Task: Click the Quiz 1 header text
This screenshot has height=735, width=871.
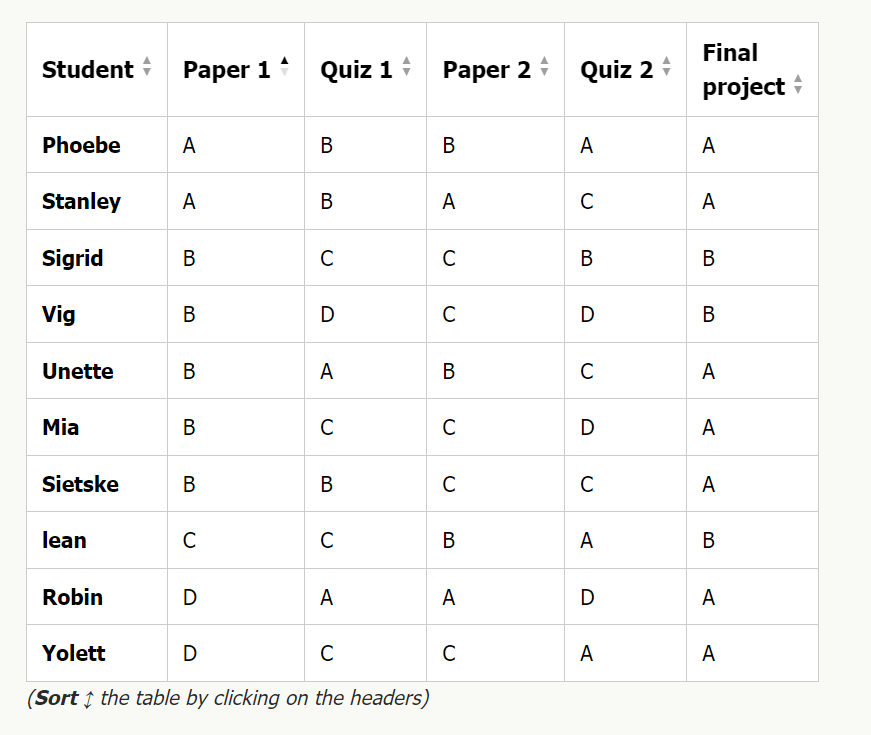Action: pos(356,70)
